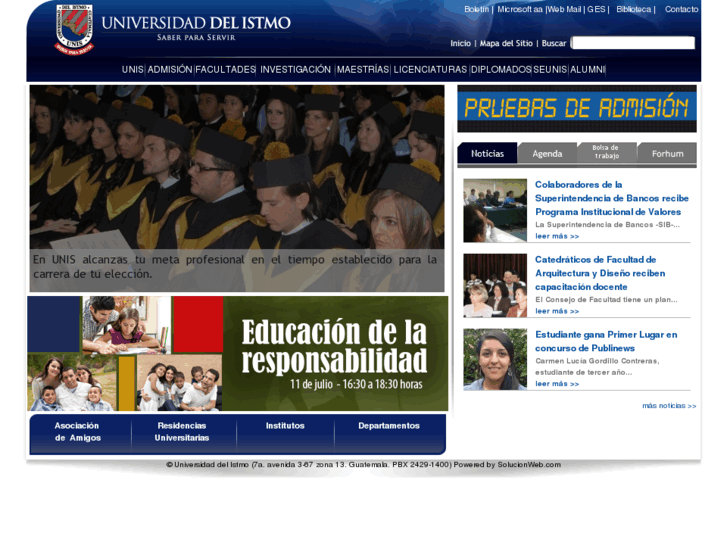The image size is (727, 545).
Task: Open the SEUNIS menu item
Action: pyautogui.click(x=550, y=70)
